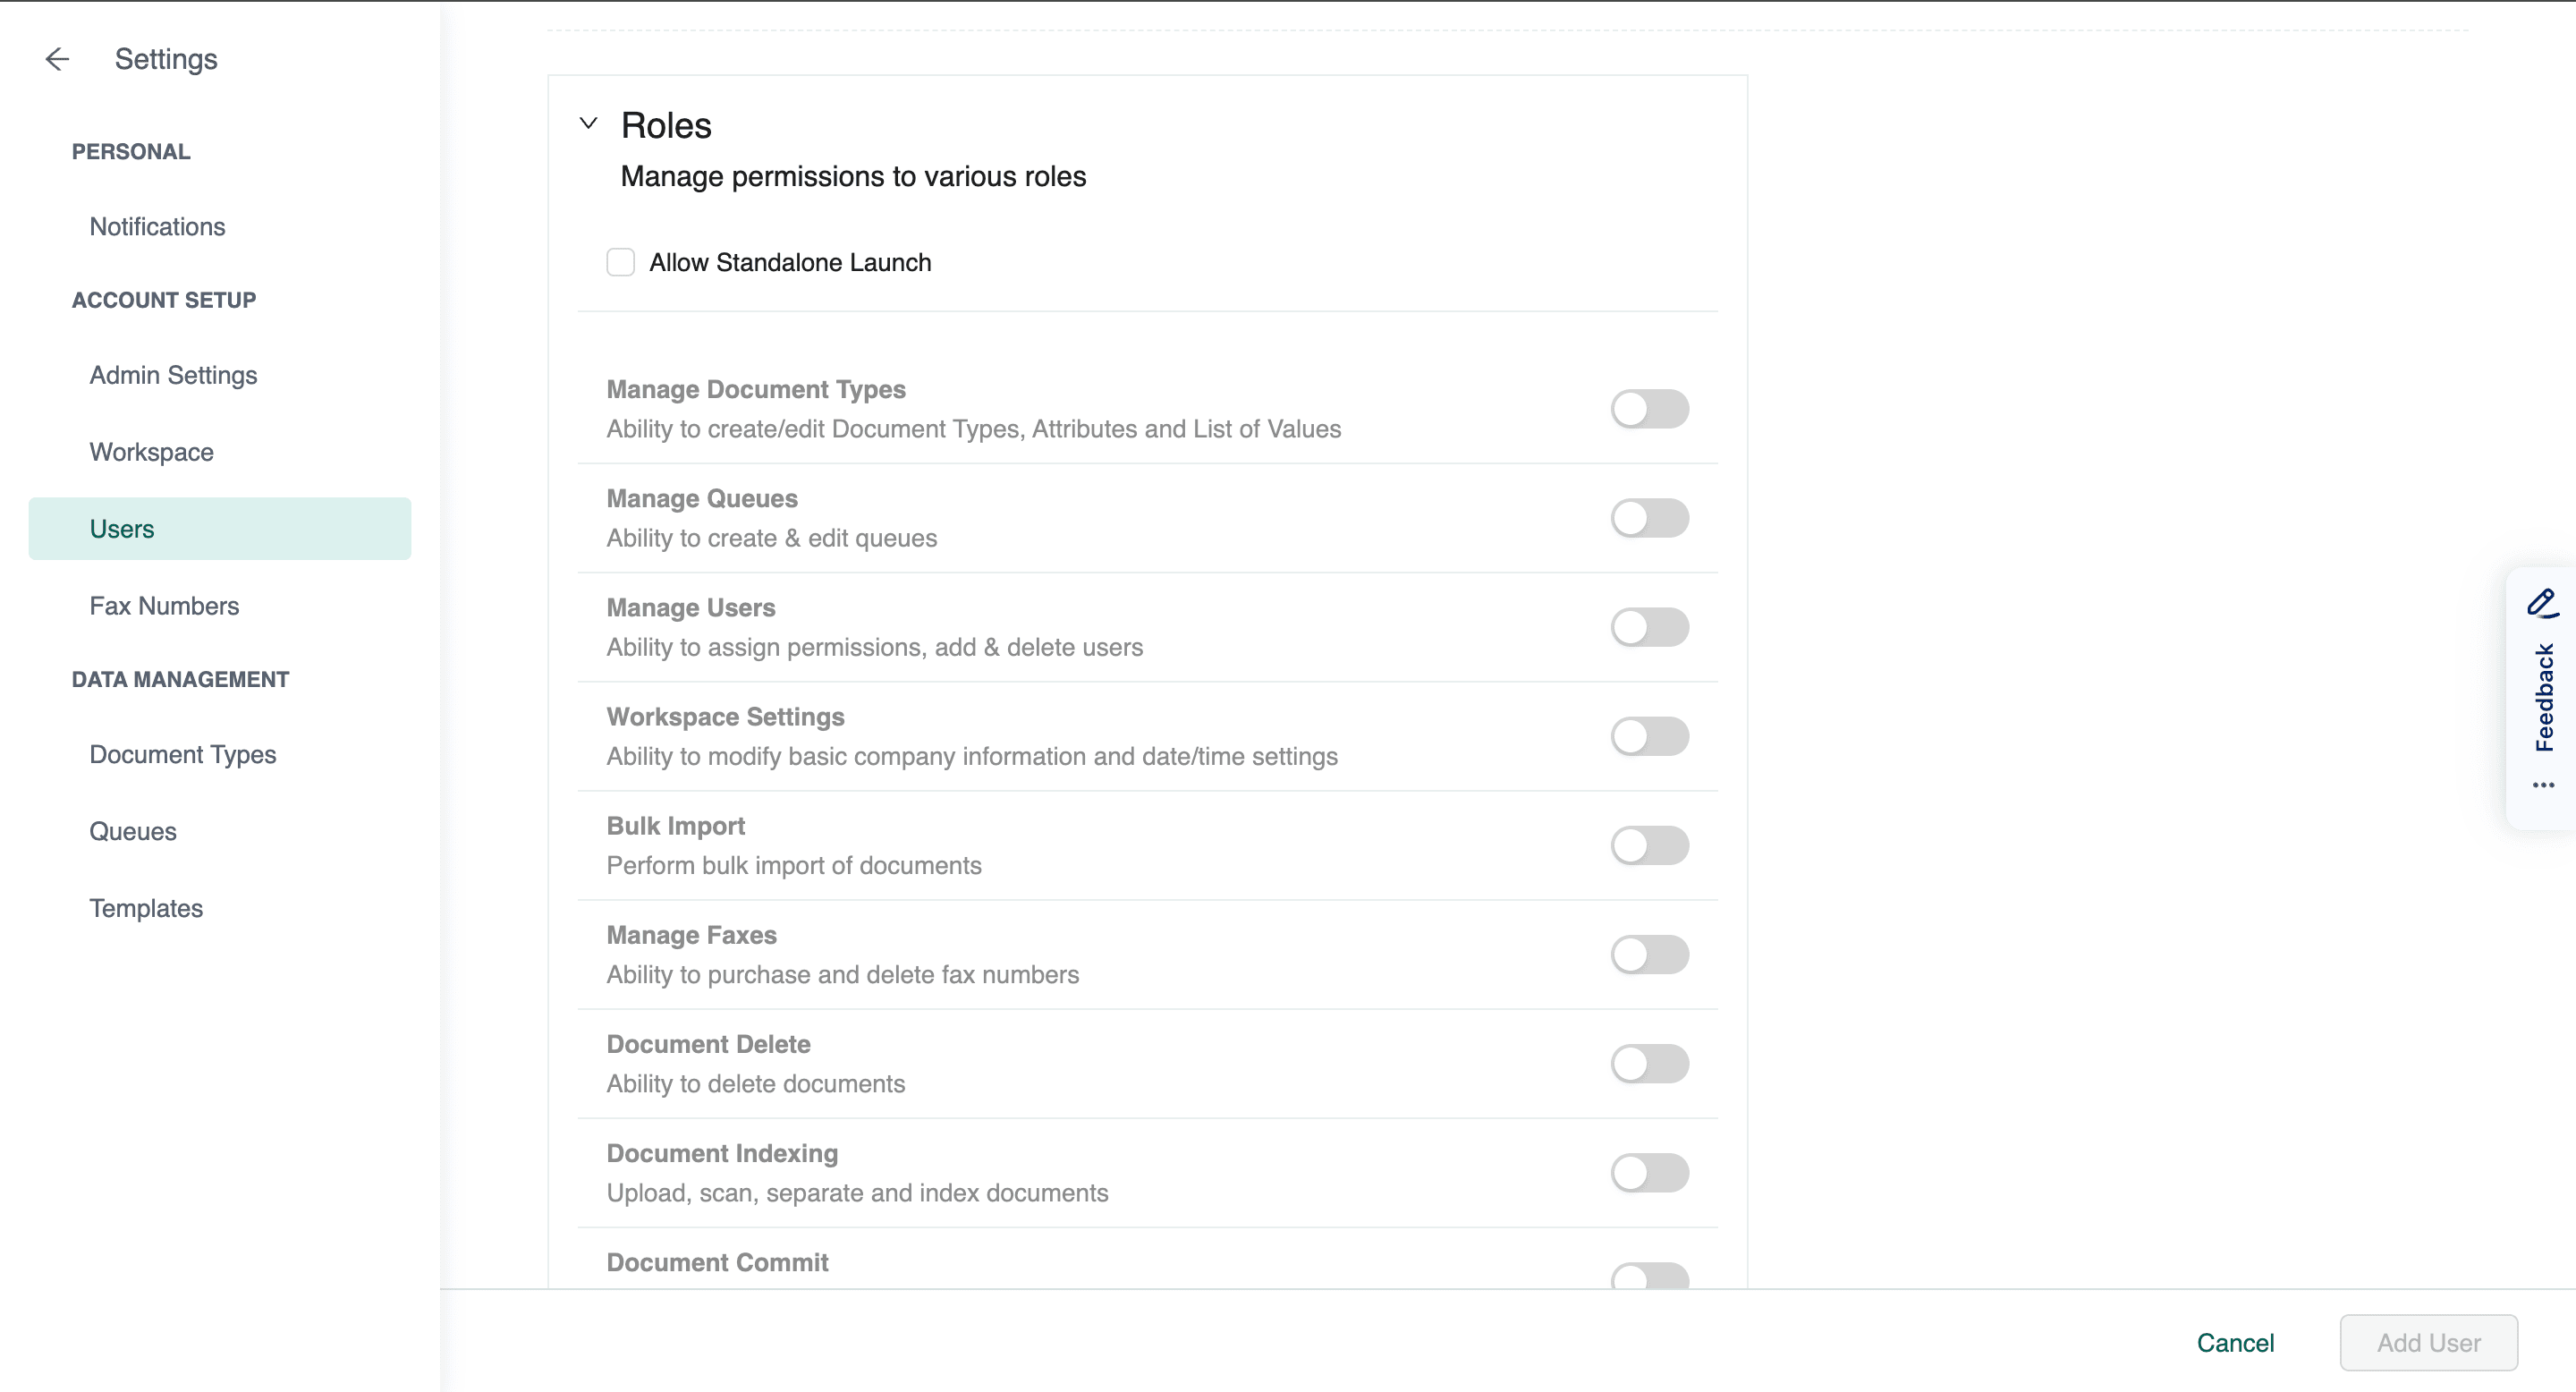
Task: Check Allow Standalone Launch
Action: pyautogui.click(x=621, y=262)
